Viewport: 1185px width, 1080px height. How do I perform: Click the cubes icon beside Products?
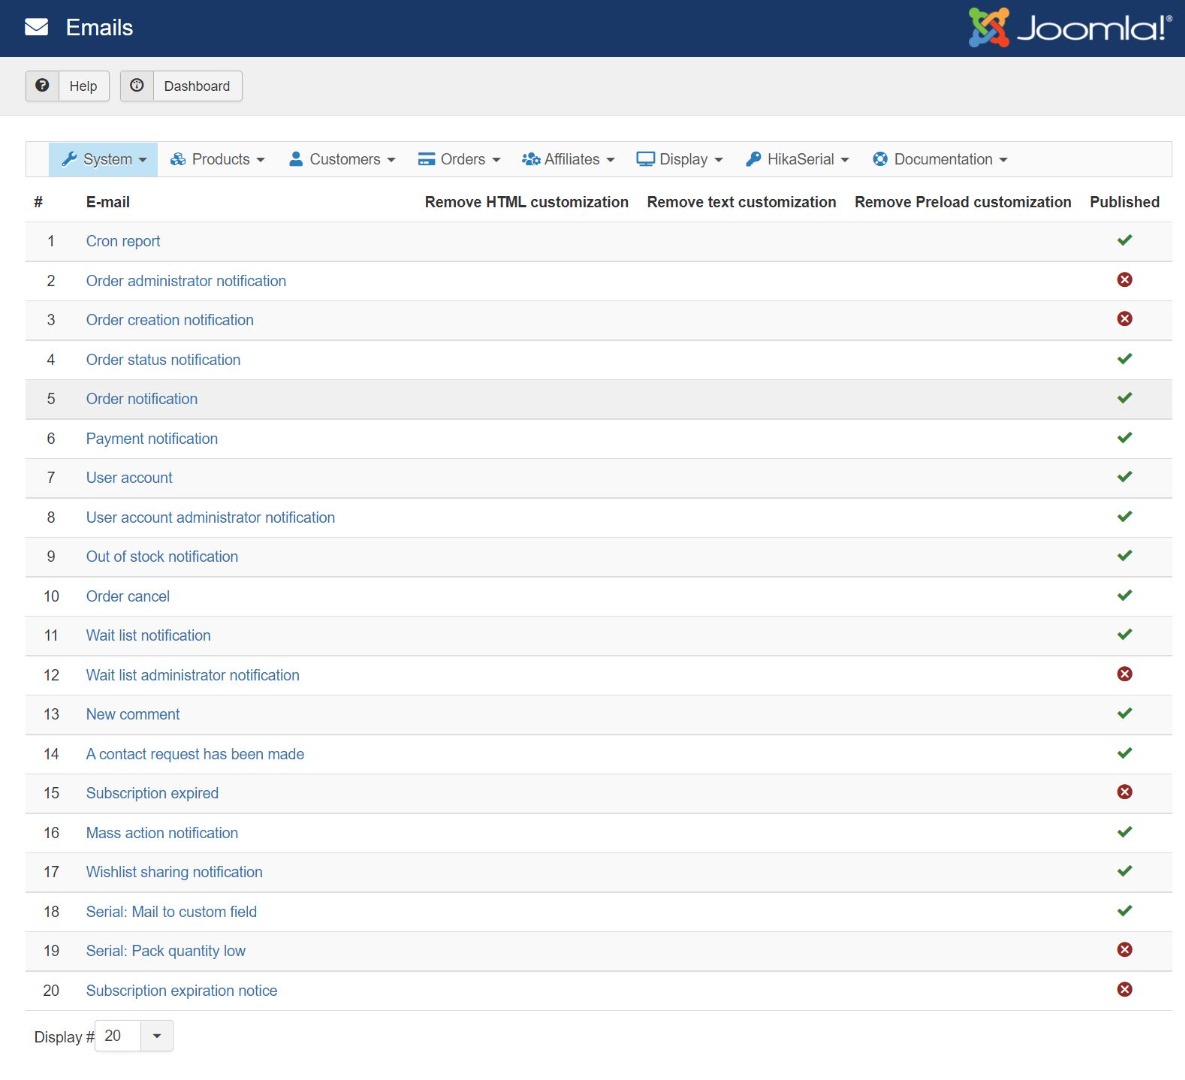[178, 159]
